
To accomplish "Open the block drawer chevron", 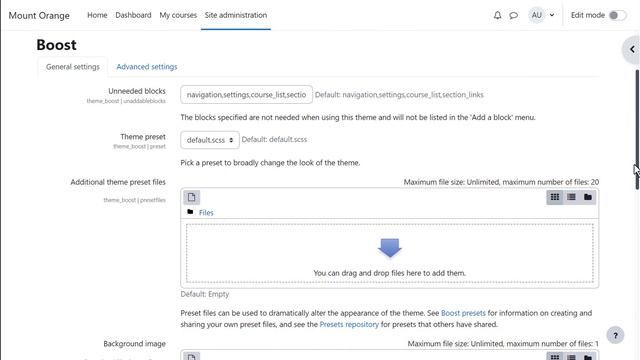I will coord(632,50).
